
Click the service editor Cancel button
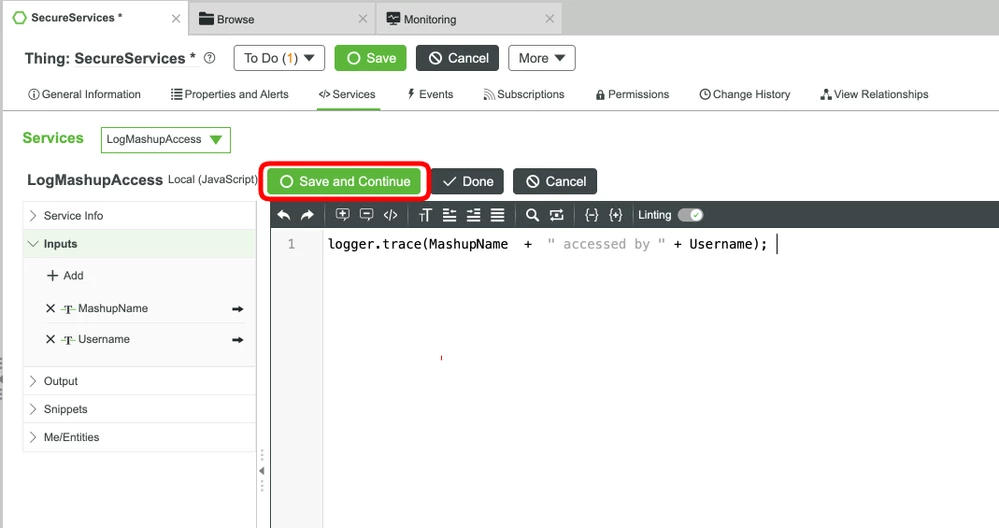click(x=555, y=182)
